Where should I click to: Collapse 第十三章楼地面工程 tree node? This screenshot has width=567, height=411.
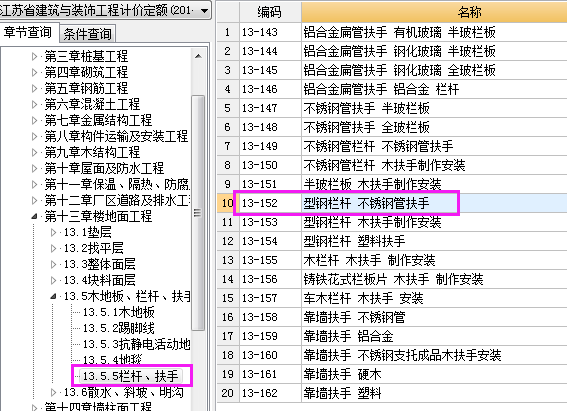tap(34, 217)
